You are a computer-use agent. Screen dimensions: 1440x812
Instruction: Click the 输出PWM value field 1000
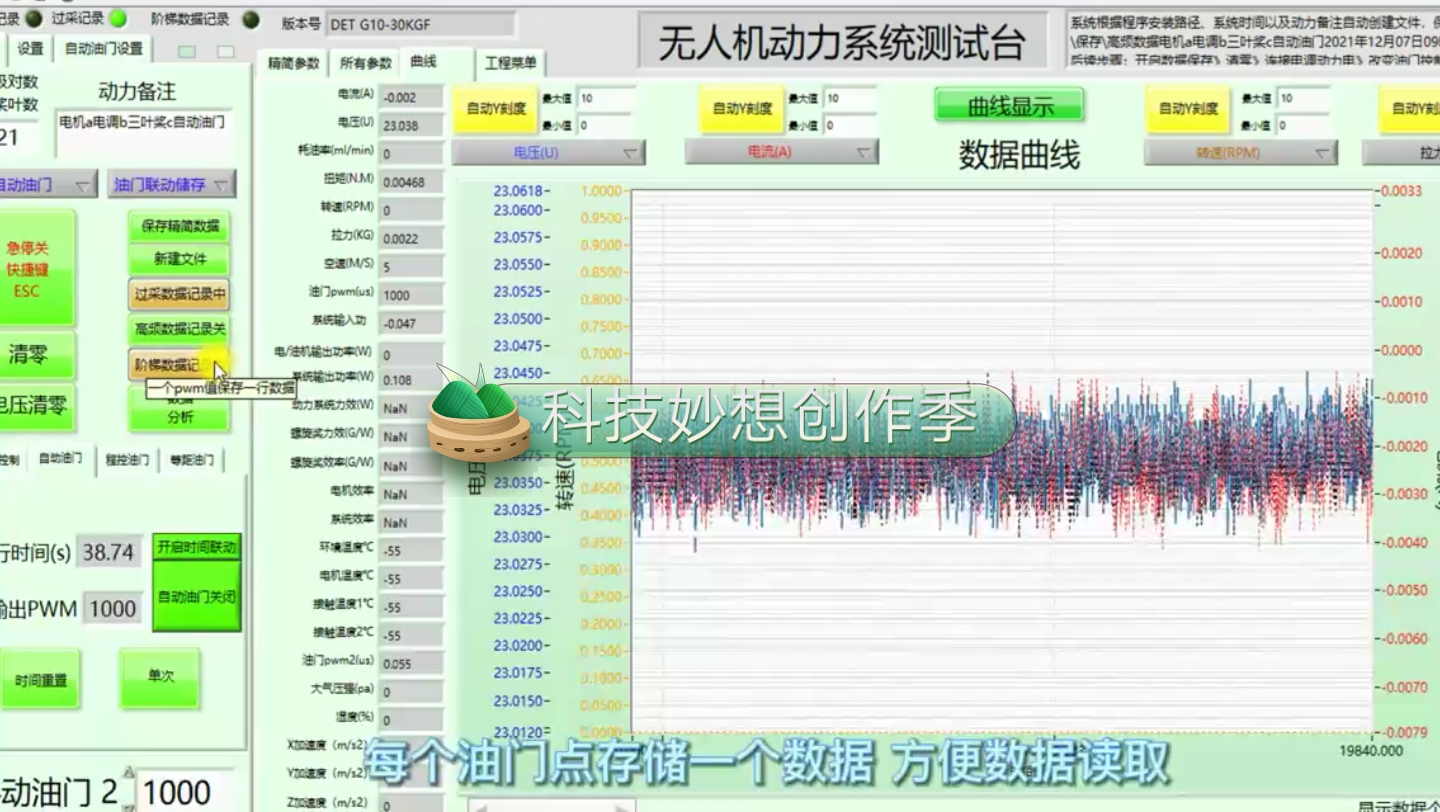(x=112, y=609)
